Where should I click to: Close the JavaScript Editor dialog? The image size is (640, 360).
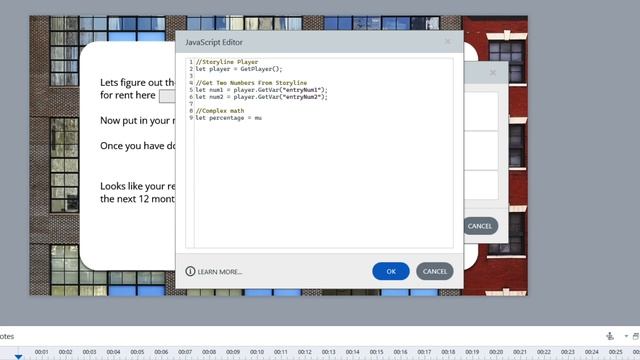click(x=447, y=42)
